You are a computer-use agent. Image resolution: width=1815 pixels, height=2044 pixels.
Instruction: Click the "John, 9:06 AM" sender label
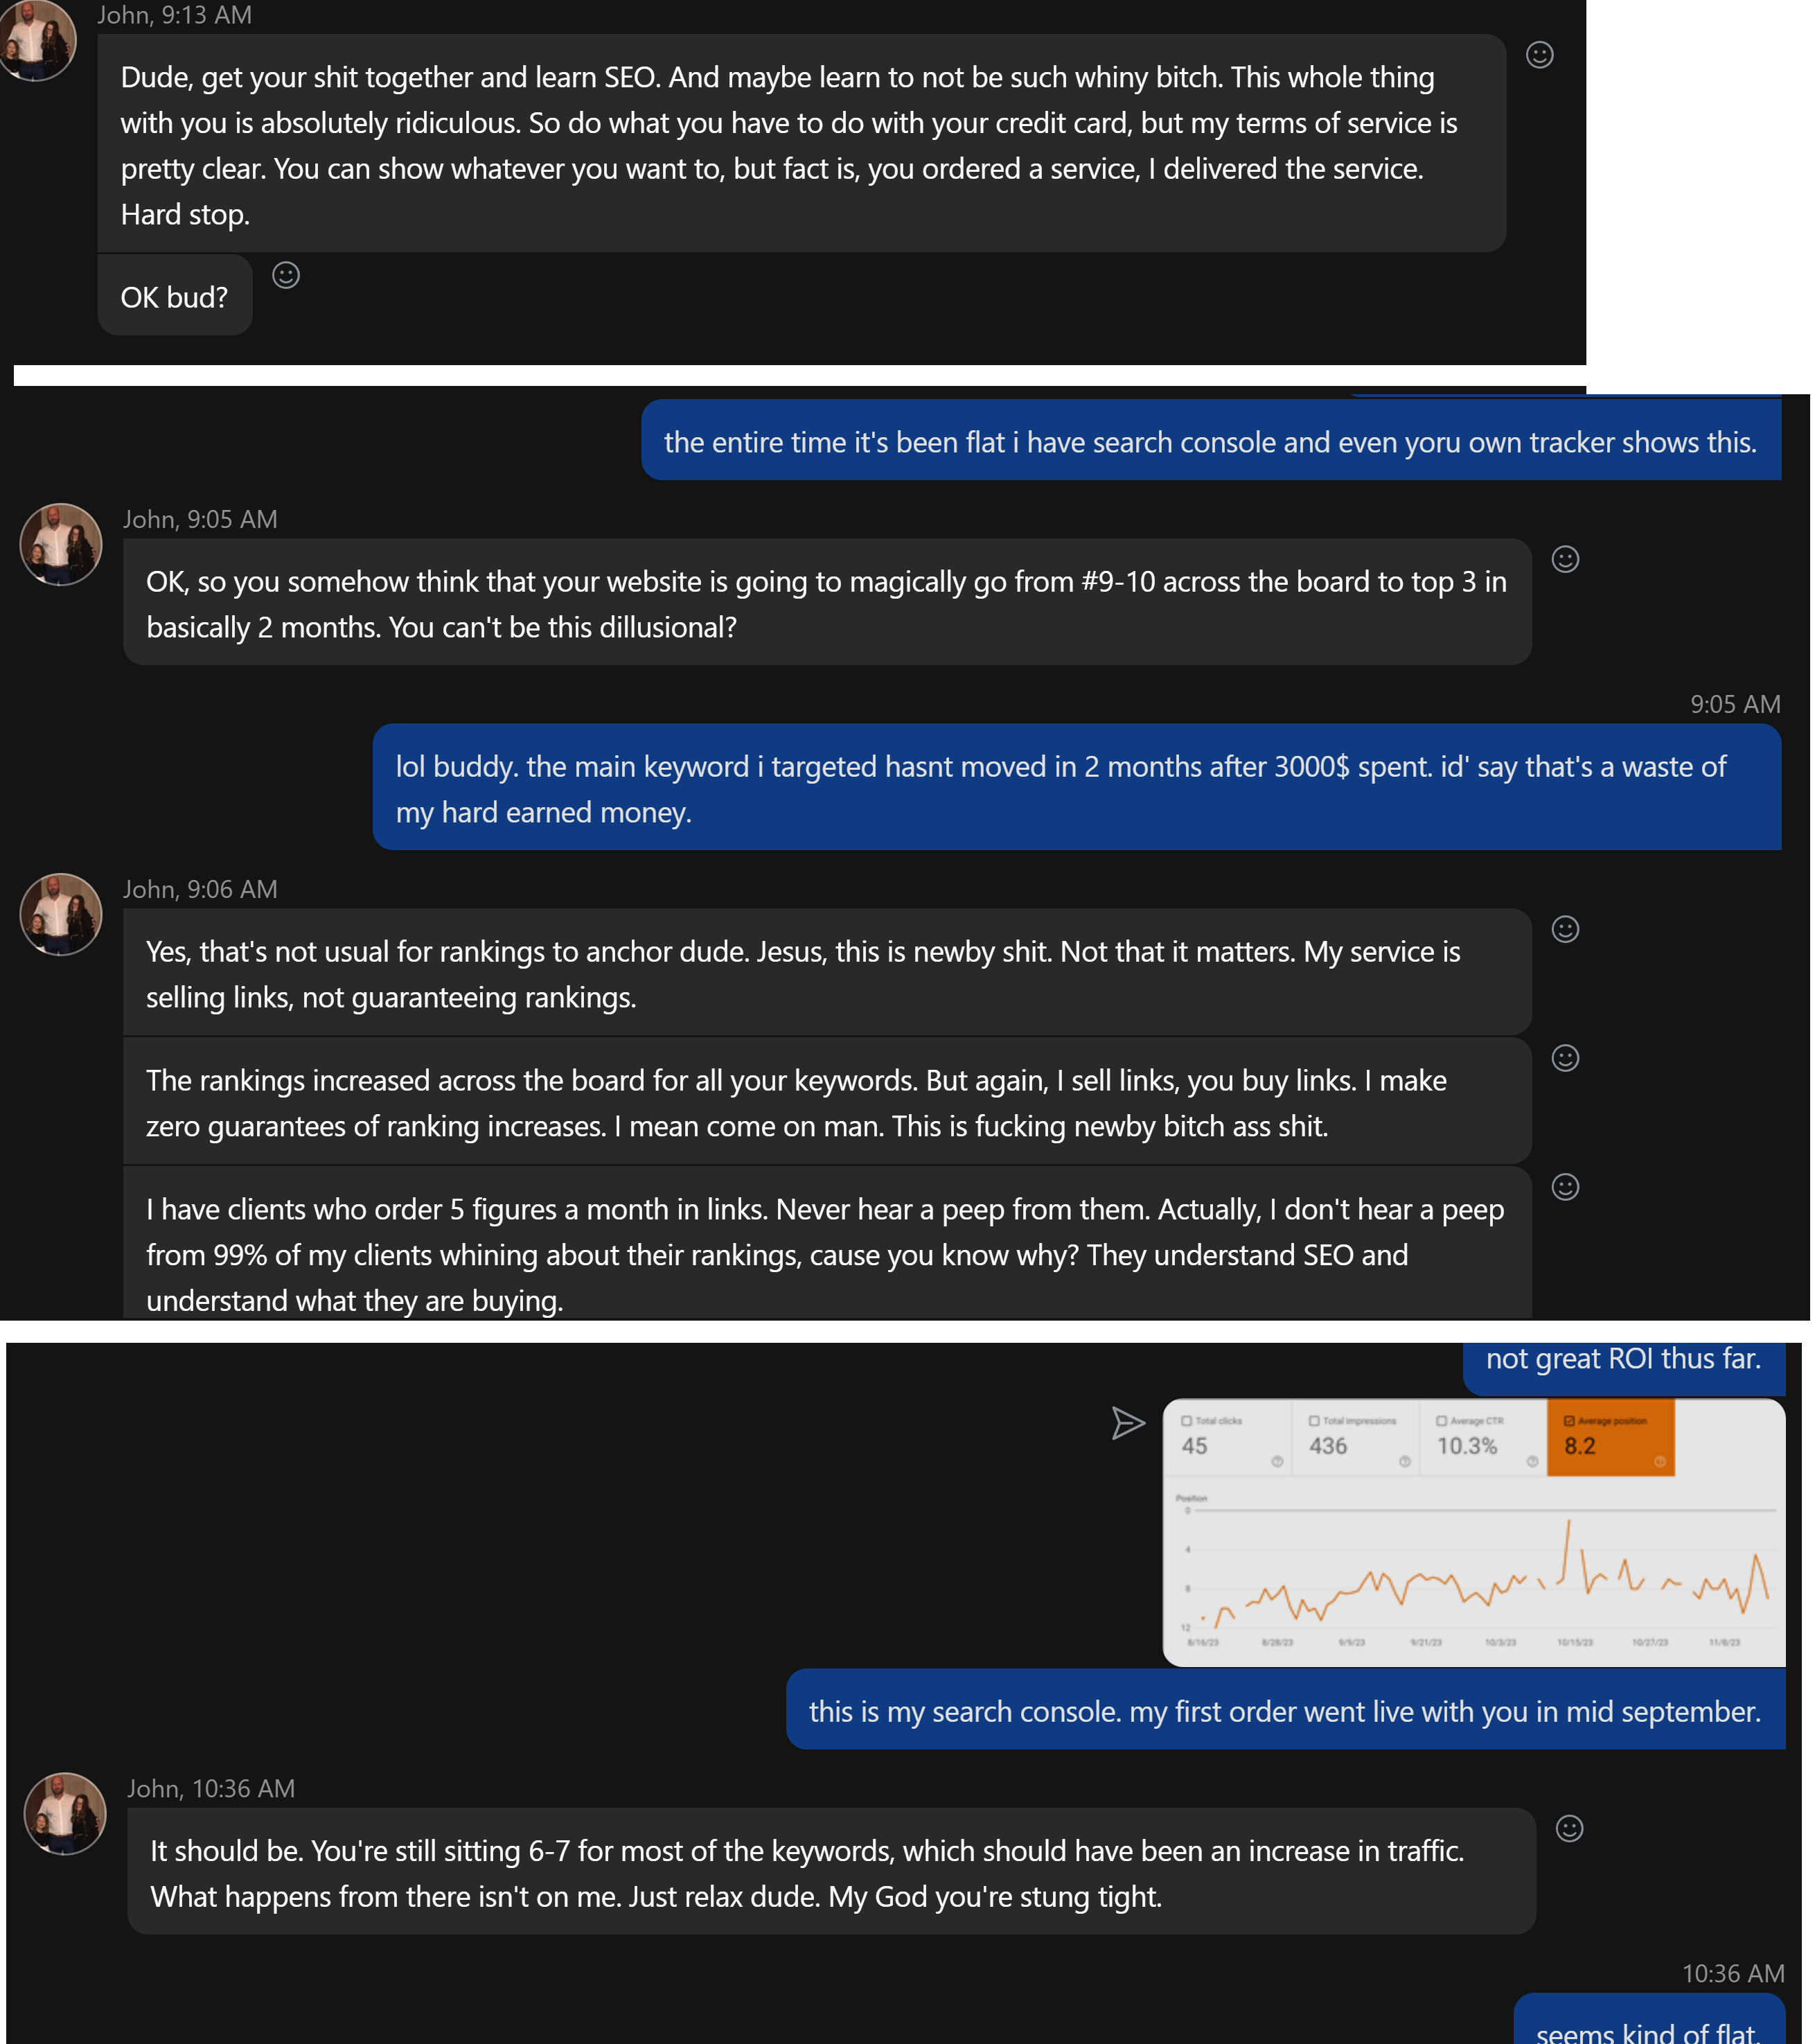click(200, 889)
